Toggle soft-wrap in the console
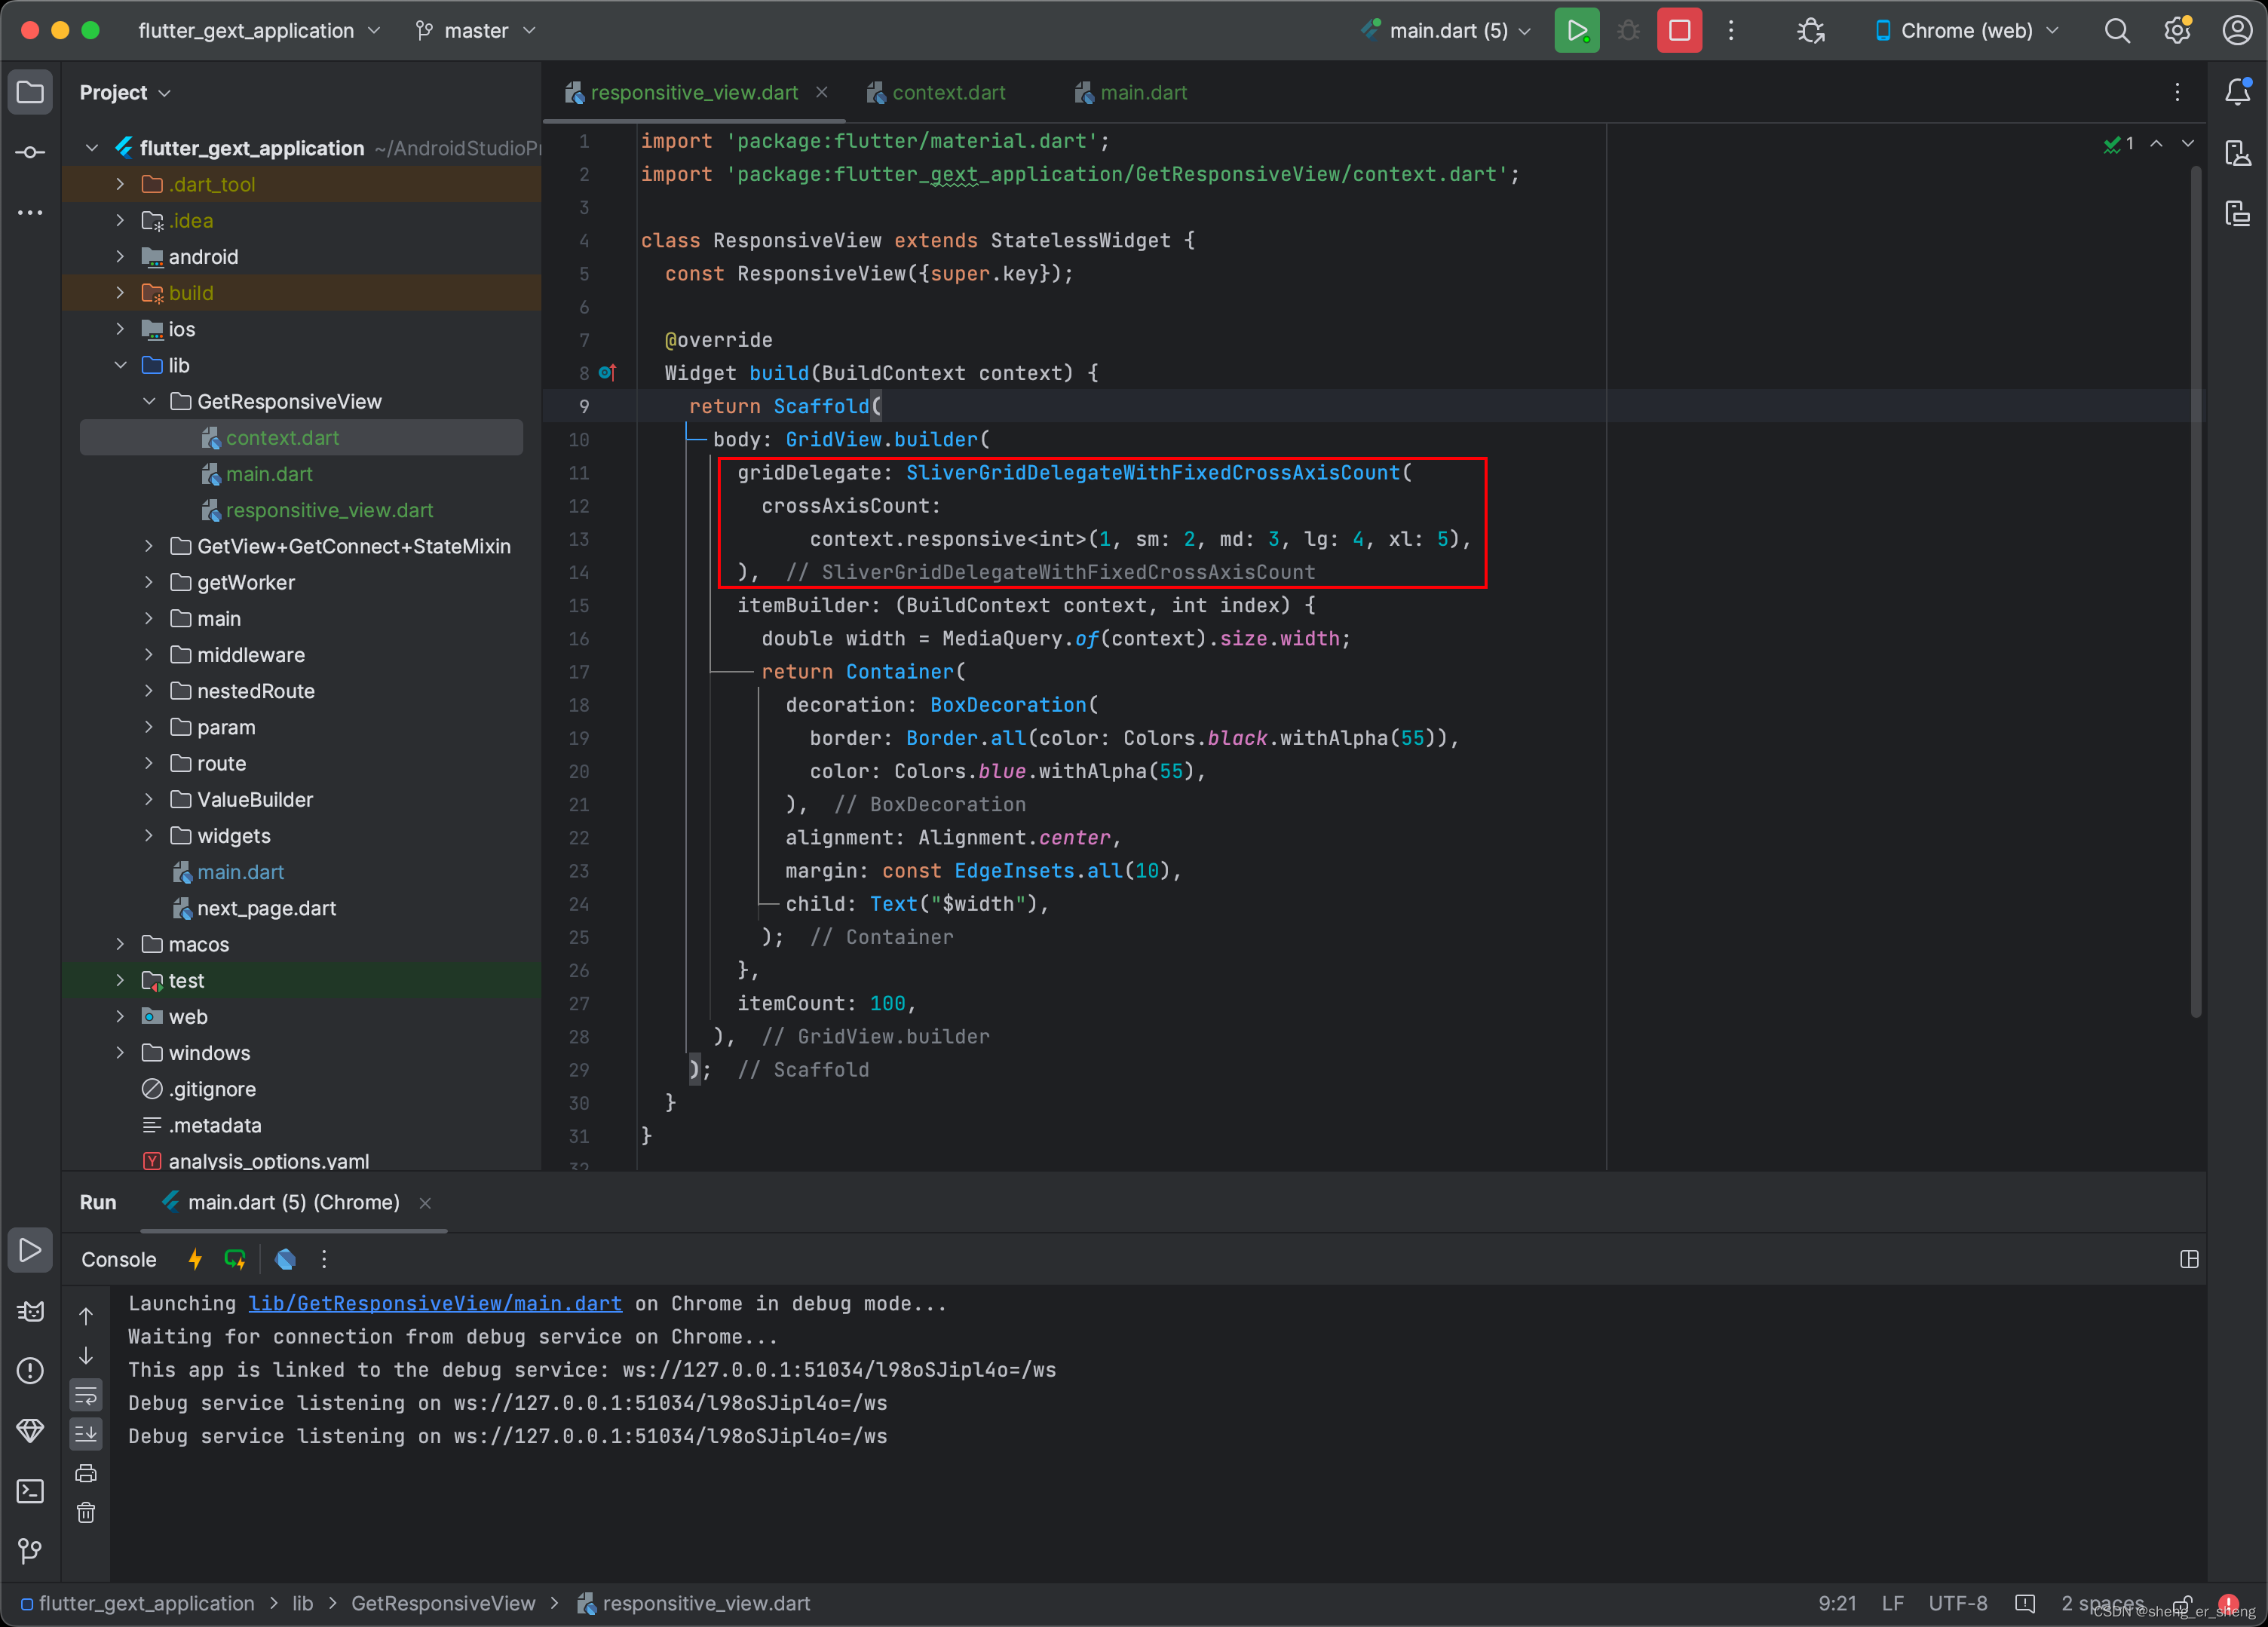 tap(86, 1394)
